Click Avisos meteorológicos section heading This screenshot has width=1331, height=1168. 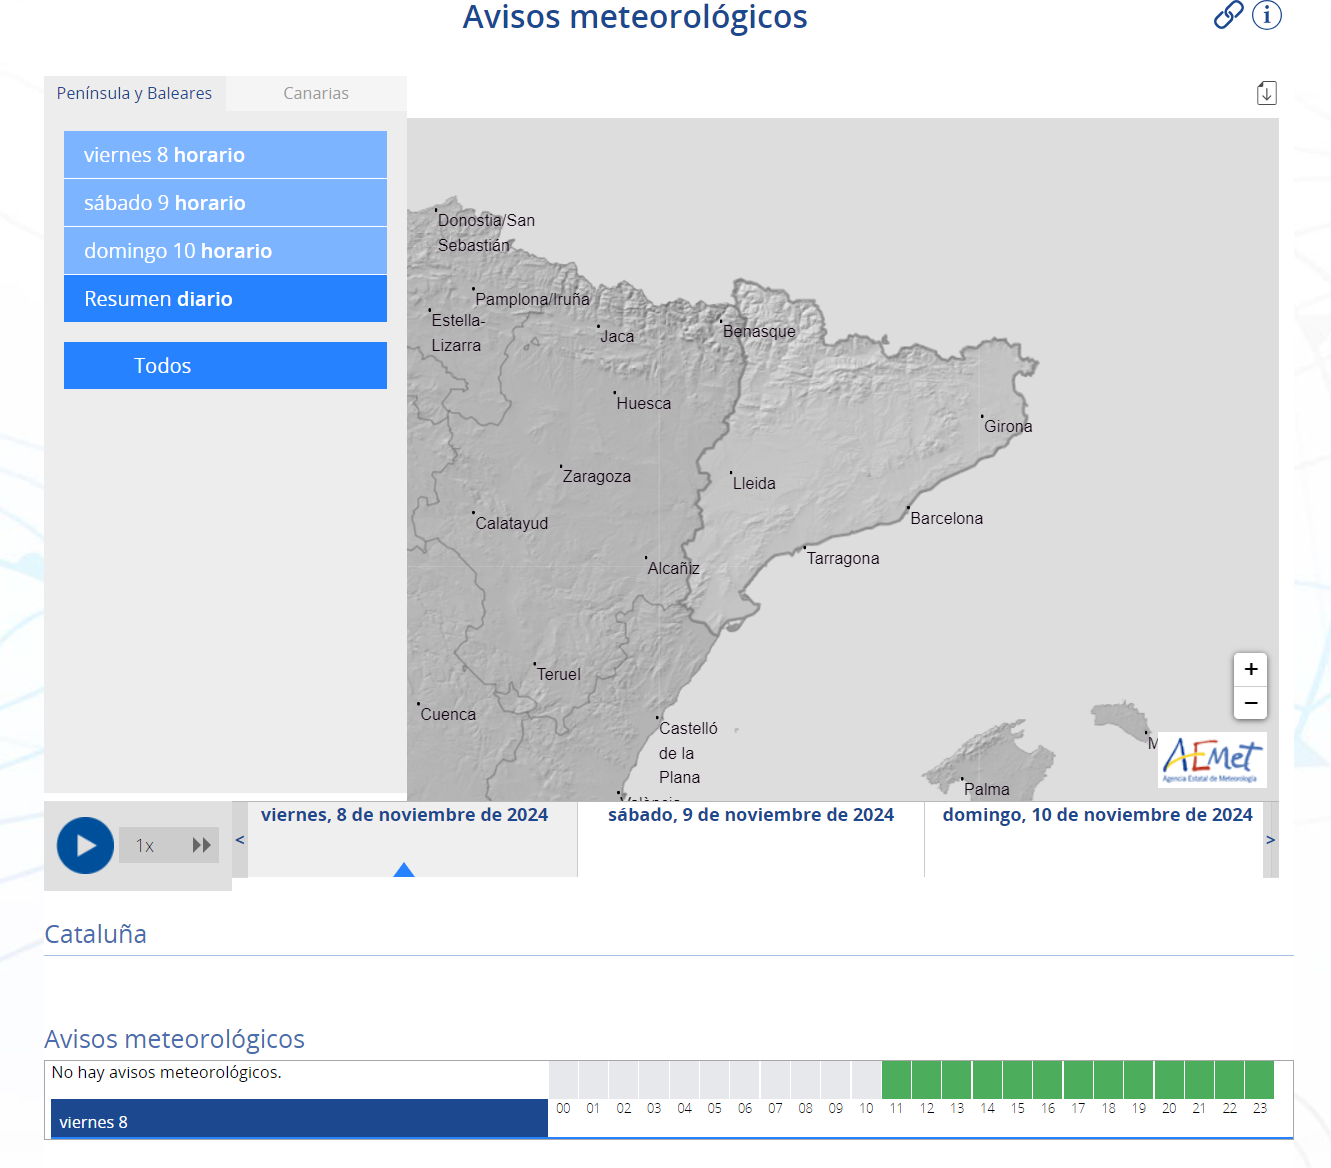coord(175,1039)
